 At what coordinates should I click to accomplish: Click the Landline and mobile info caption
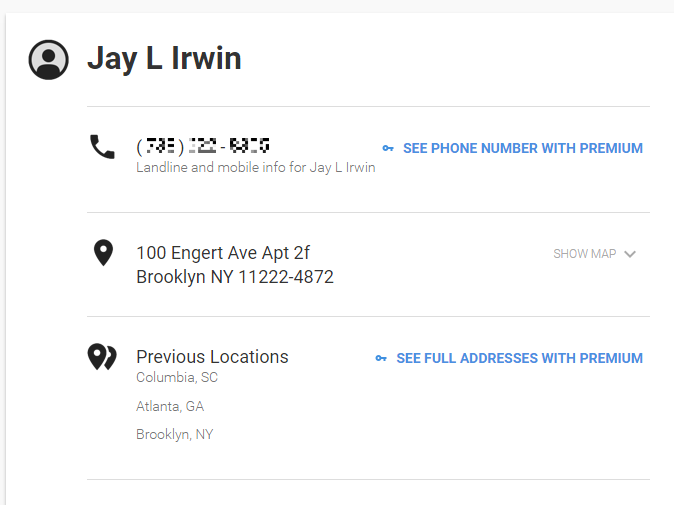tap(256, 168)
